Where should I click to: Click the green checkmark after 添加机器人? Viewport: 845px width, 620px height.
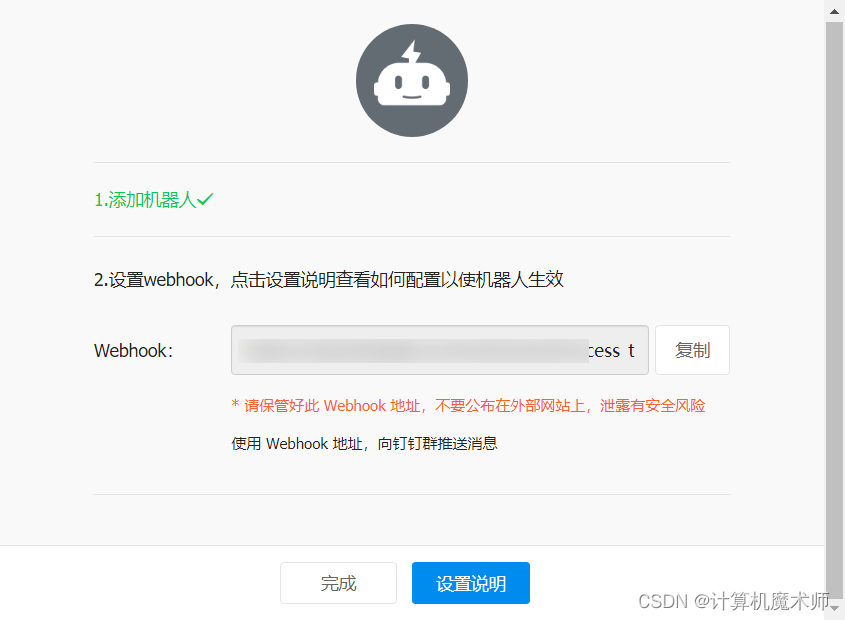205,199
